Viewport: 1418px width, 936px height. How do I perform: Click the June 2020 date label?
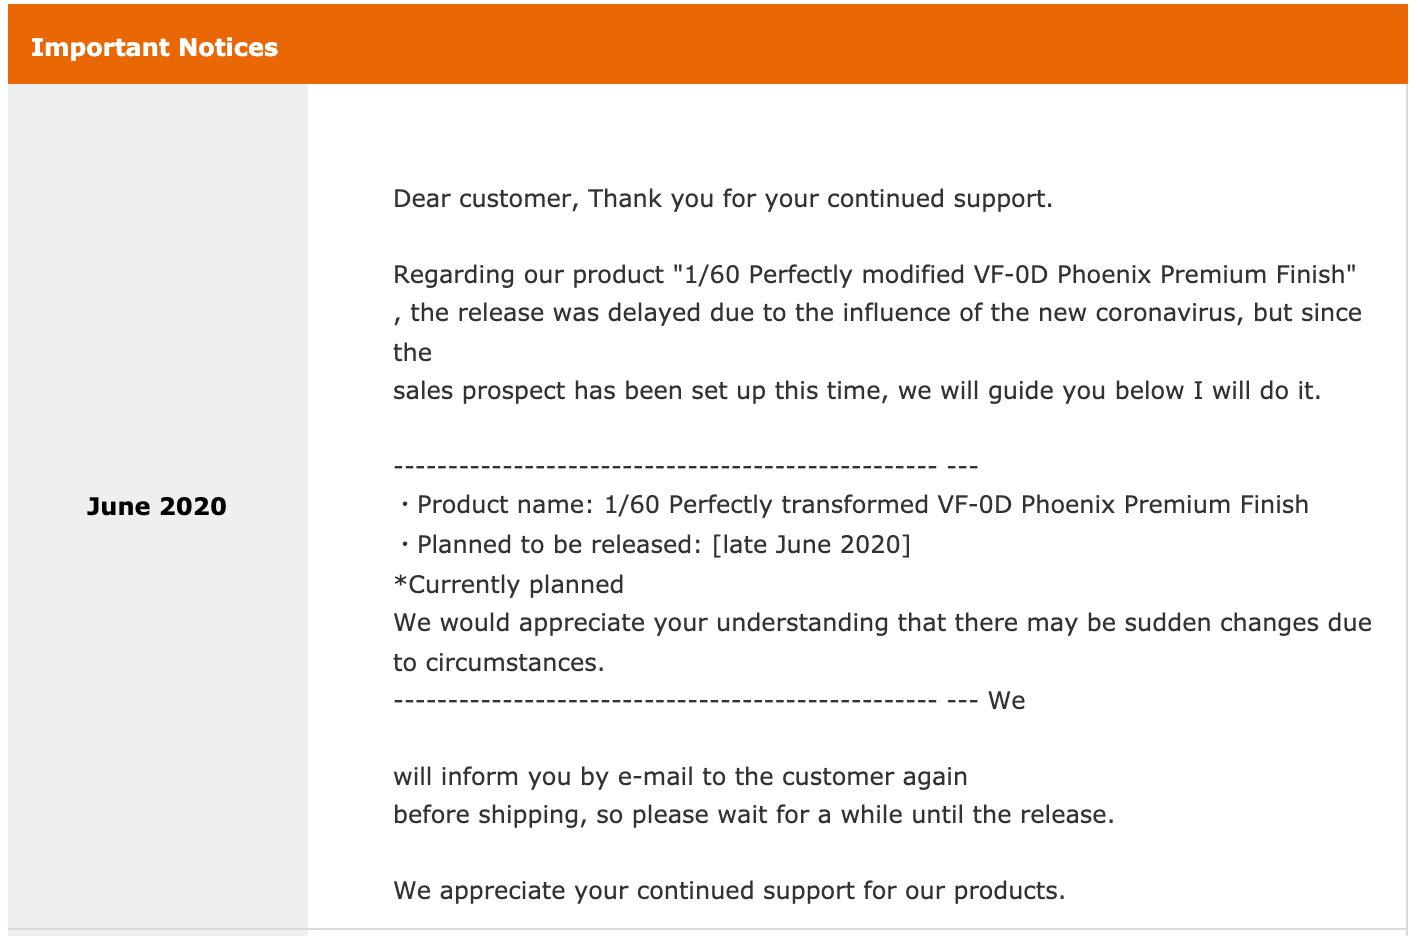click(156, 506)
